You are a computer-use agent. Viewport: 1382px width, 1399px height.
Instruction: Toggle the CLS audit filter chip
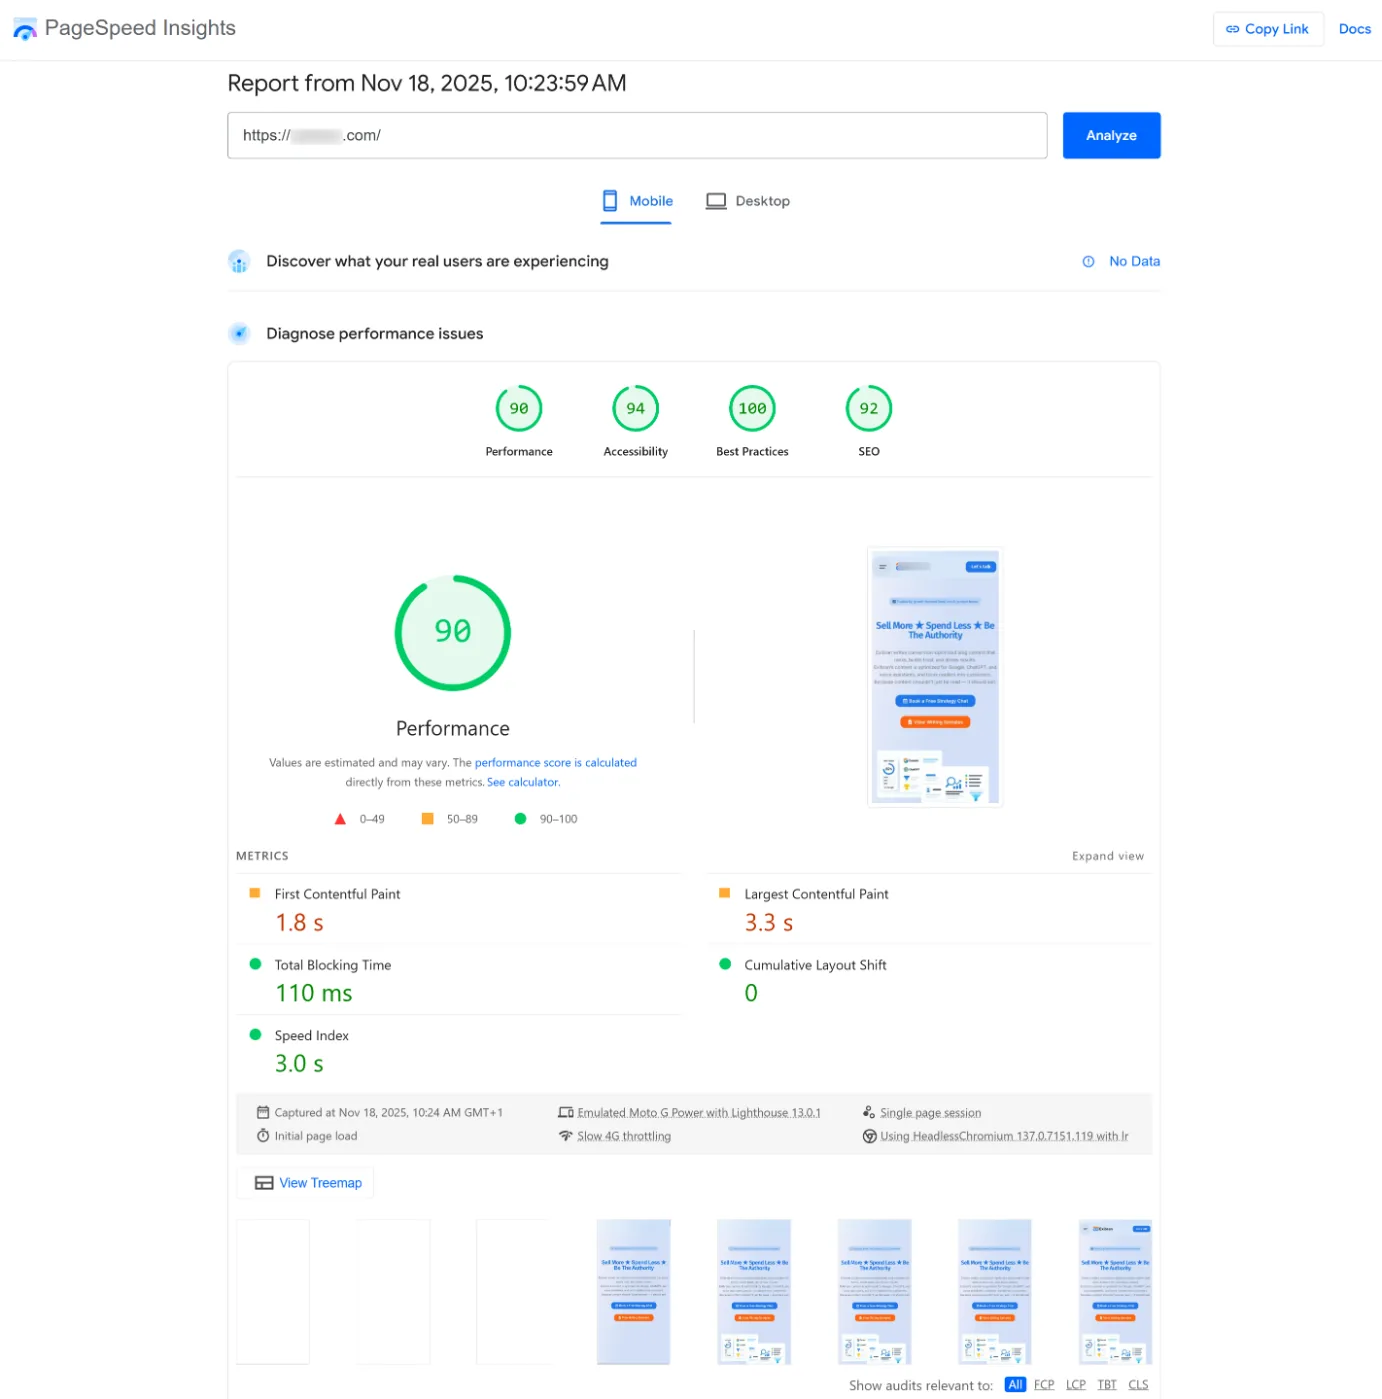click(1138, 1385)
